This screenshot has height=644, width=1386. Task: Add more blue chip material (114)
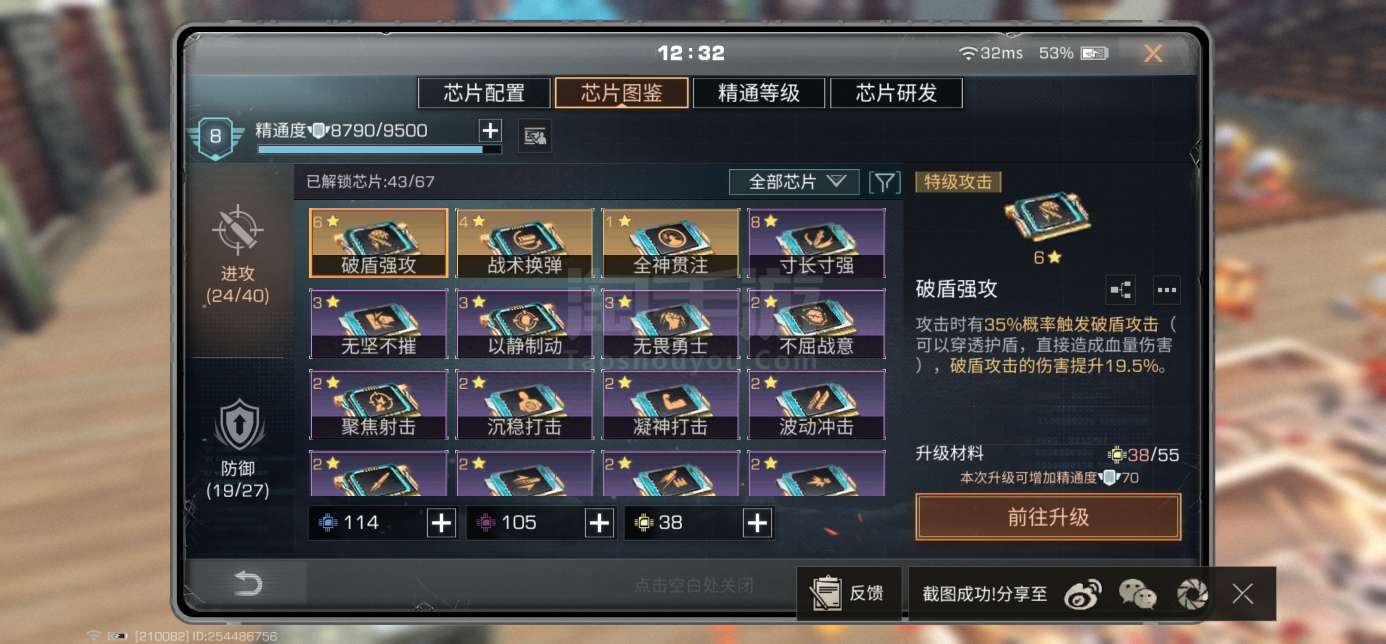[x=441, y=523]
